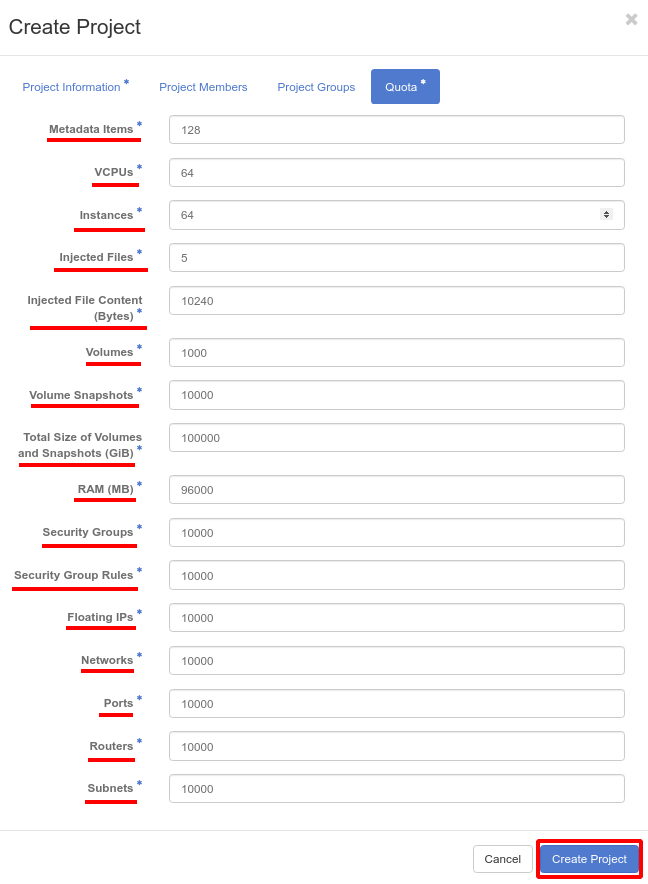Click the Instances field spinner arrows

[606, 215]
